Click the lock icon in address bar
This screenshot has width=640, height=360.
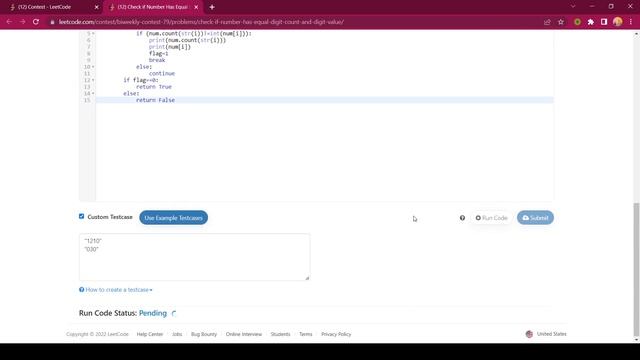52,22
